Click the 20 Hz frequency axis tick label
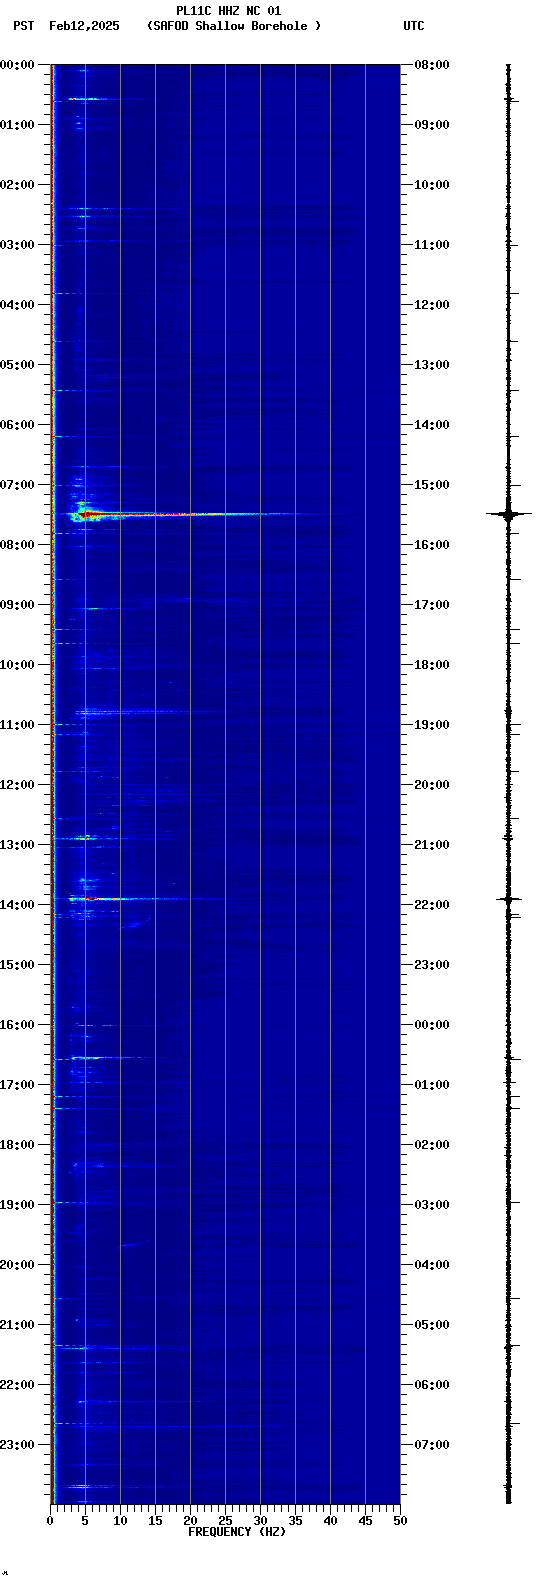 coord(190,1521)
